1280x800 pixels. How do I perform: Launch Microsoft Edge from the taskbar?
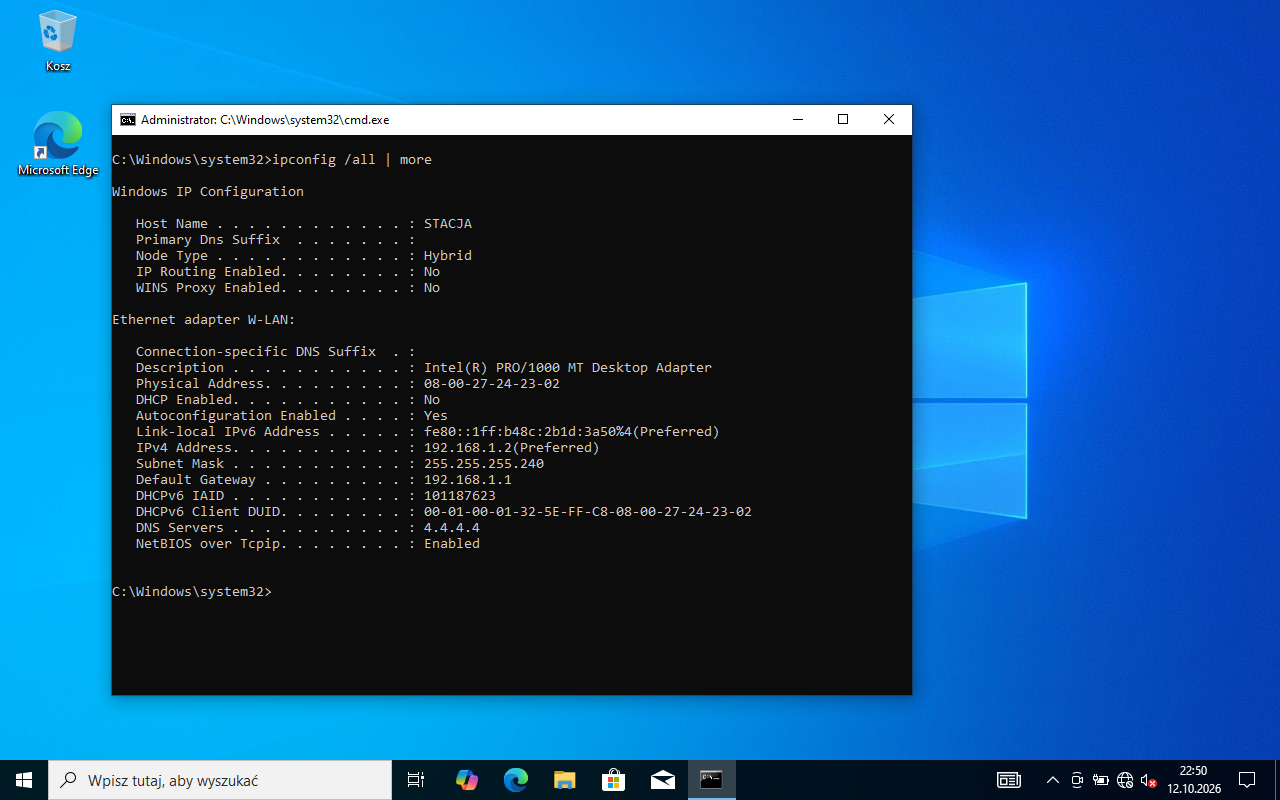(515, 780)
